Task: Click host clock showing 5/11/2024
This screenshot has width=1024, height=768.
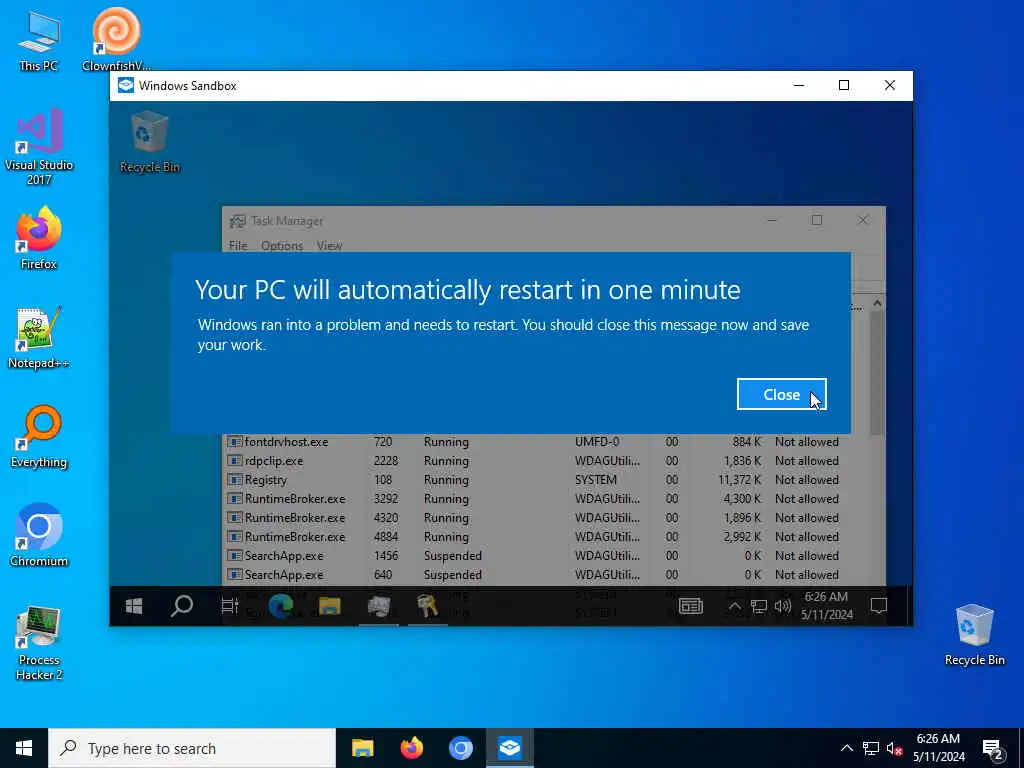Action: [938, 748]
